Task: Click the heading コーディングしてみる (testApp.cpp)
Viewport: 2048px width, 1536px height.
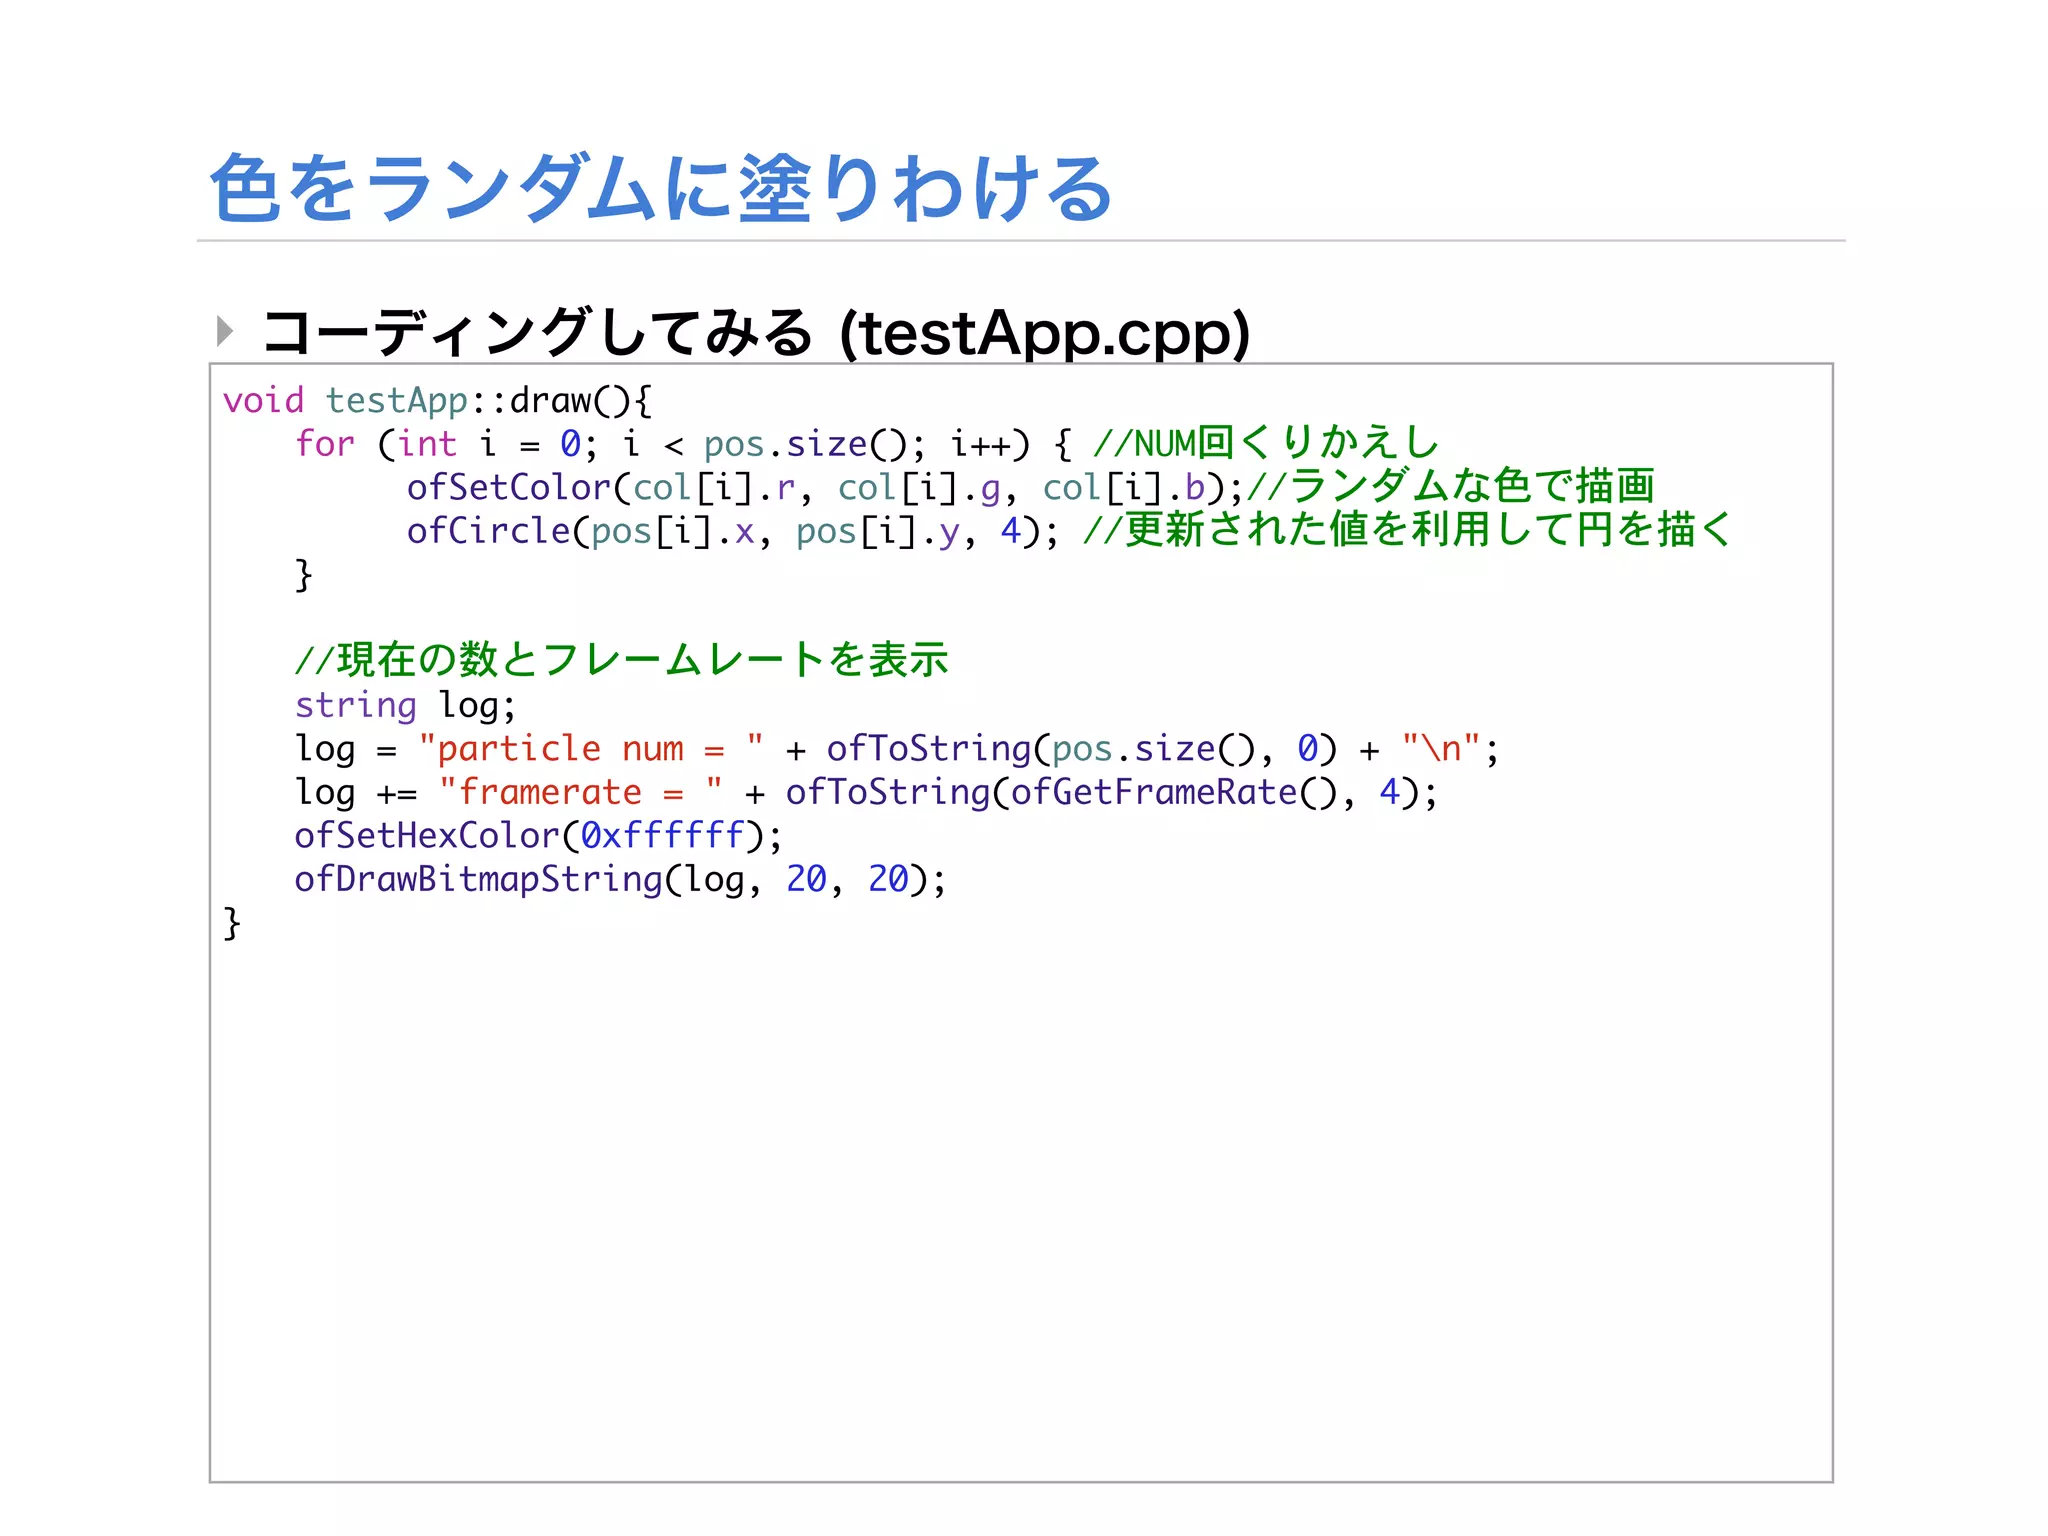Action: [x=756, y=332]
